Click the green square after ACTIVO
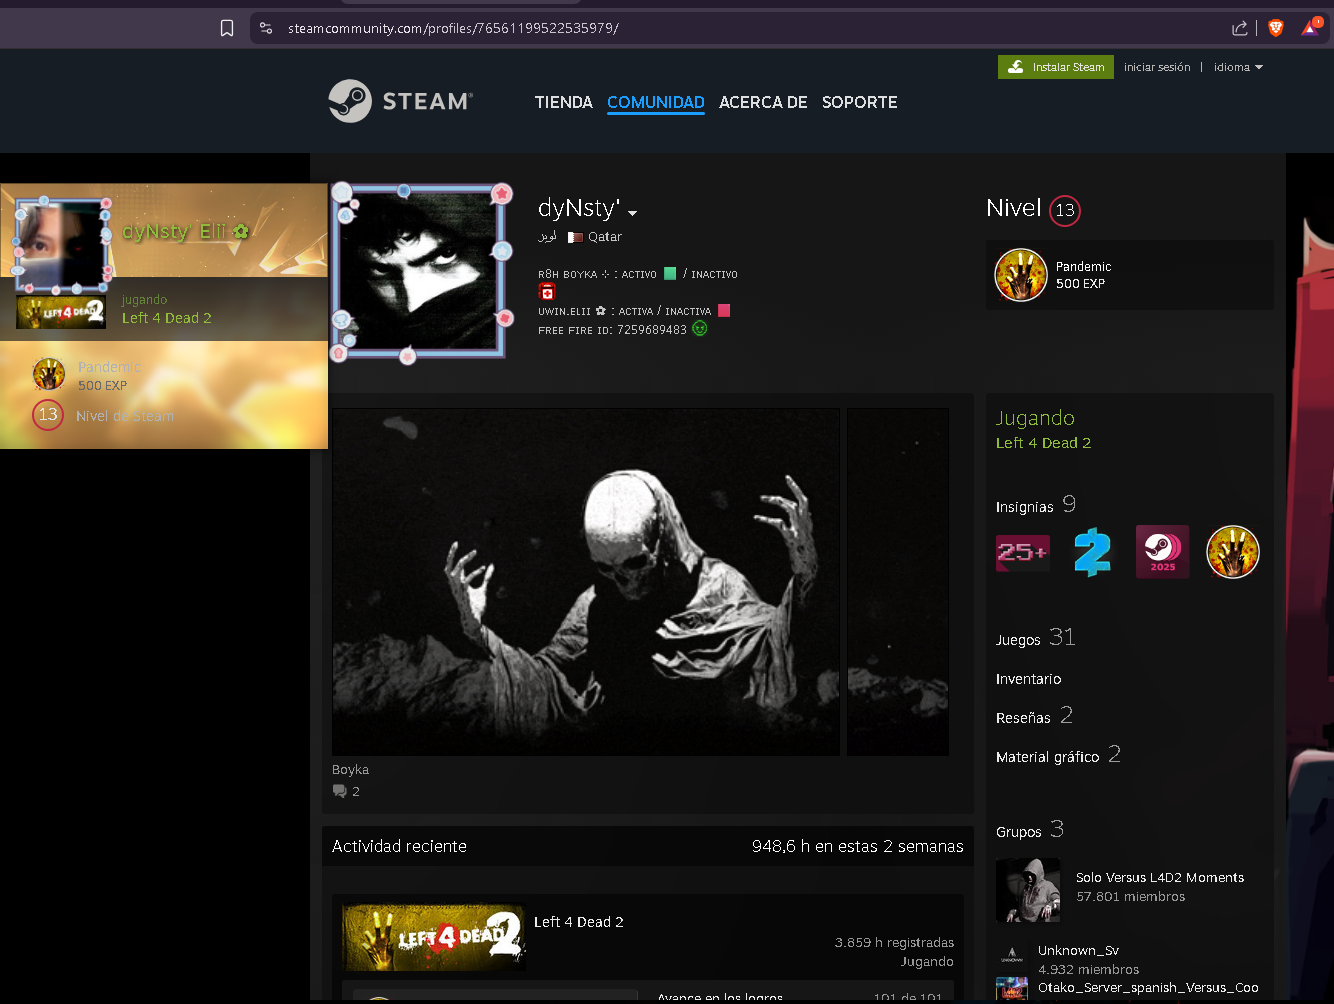 (670, 273)
